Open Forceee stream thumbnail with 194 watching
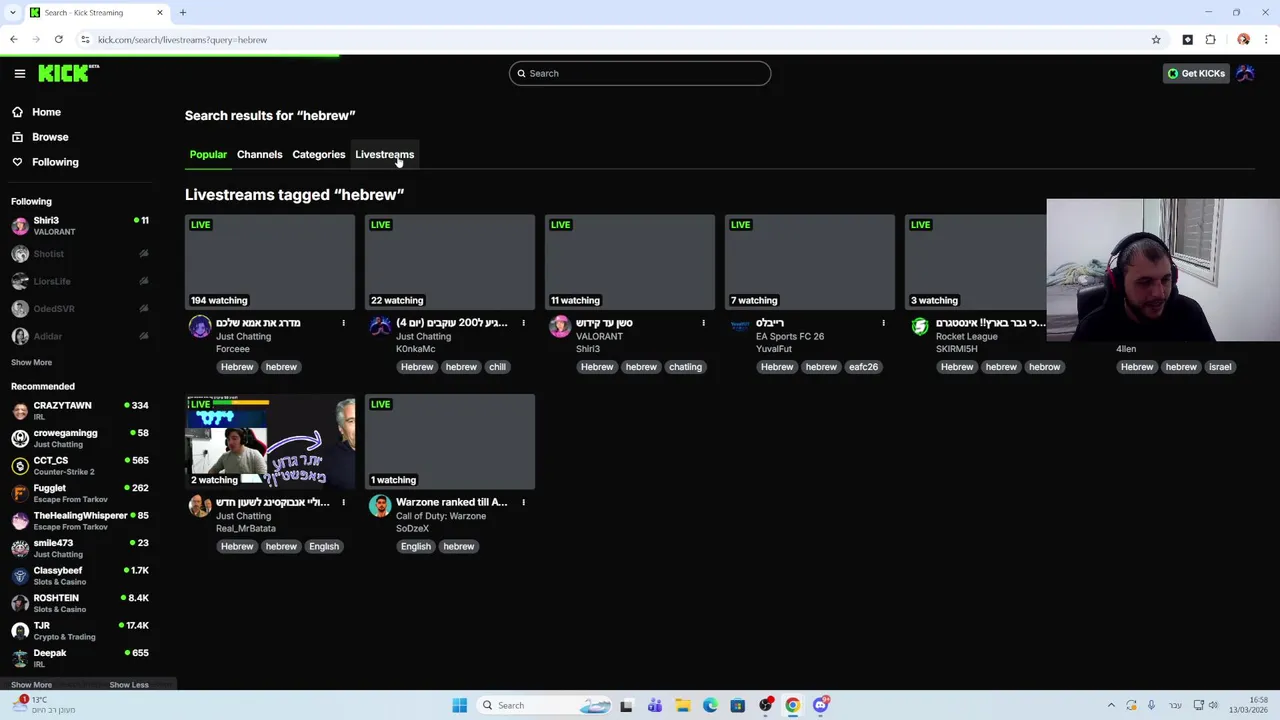Image resolution: width=1280 pixels, height=720 pixels. pos(270,262)
